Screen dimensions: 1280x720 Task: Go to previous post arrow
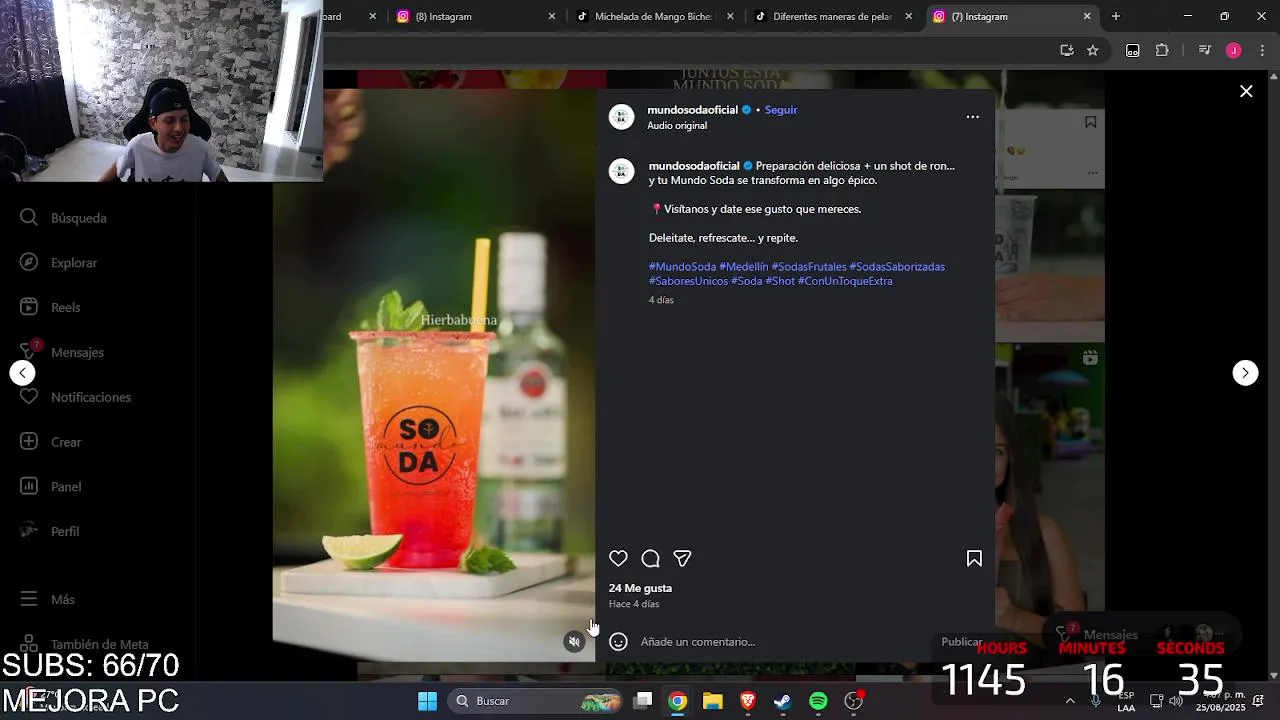click(x=22, y=373)
